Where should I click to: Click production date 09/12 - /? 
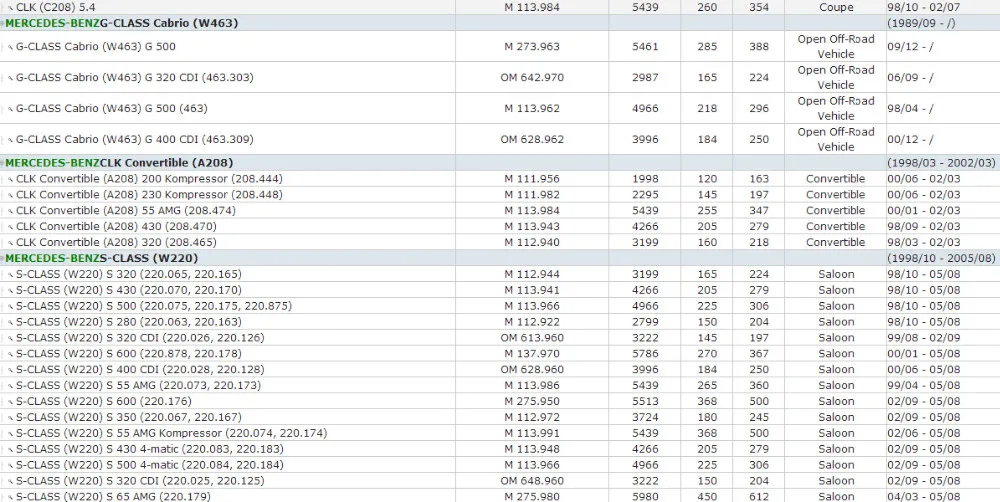coord(910,47)
